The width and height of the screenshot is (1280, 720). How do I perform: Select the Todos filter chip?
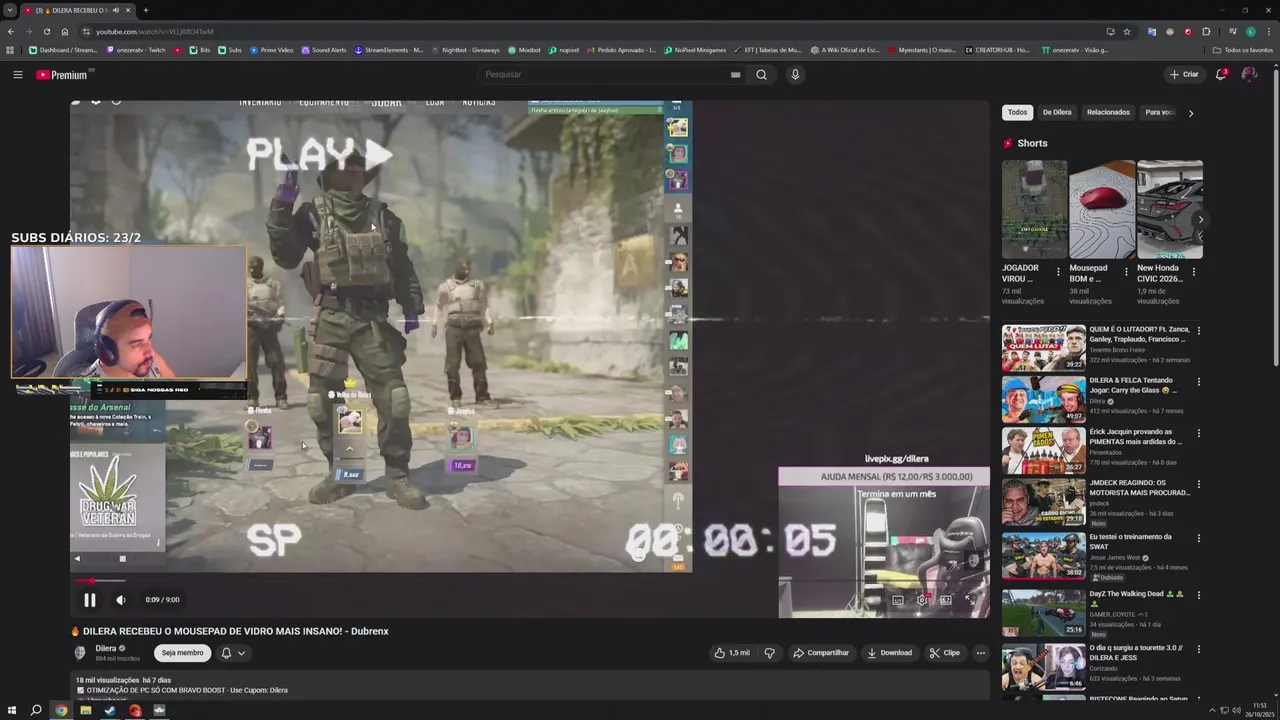1017,112
